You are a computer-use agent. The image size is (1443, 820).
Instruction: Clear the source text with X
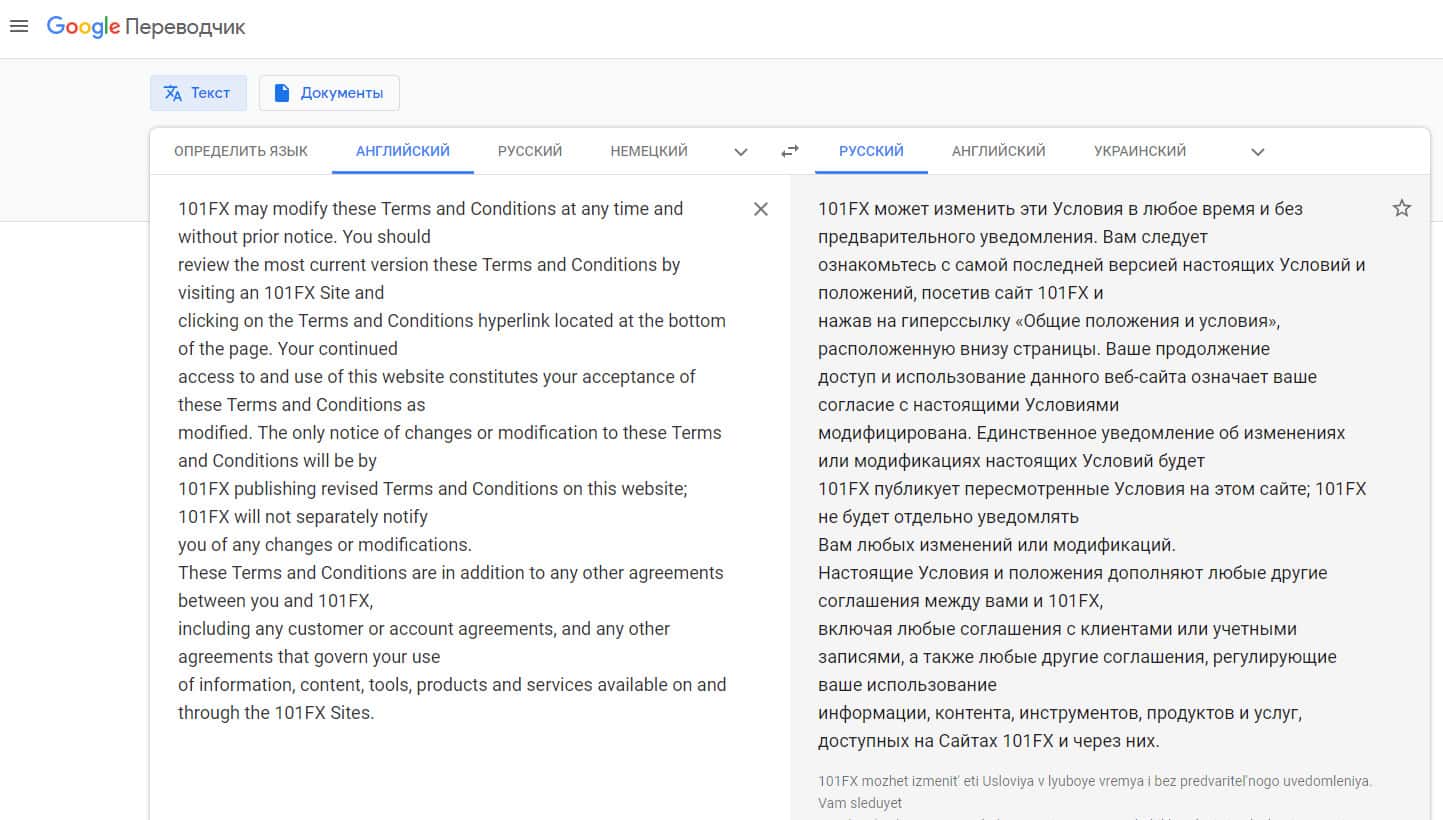761,209
